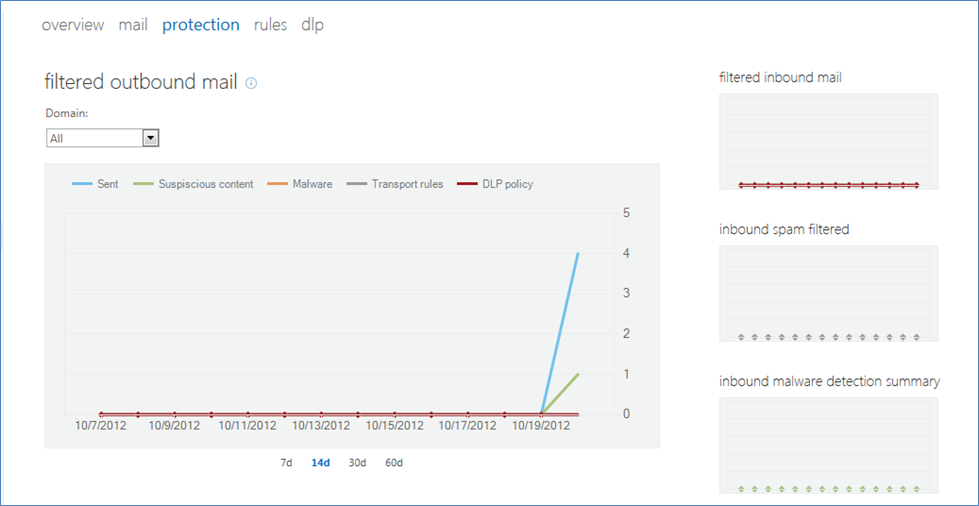Viewport: 979px width, 506px height.
Task: Click the Suspiscious content legend swatch
Action: click(x=144, y=184)
